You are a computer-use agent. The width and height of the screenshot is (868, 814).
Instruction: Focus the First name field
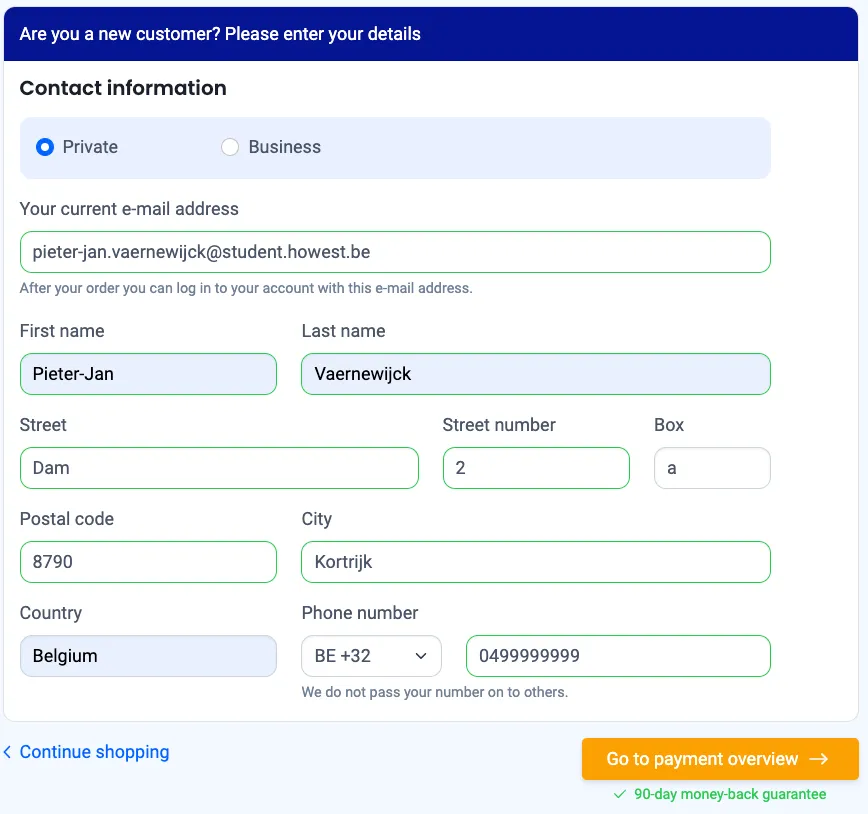click(148, 374)
